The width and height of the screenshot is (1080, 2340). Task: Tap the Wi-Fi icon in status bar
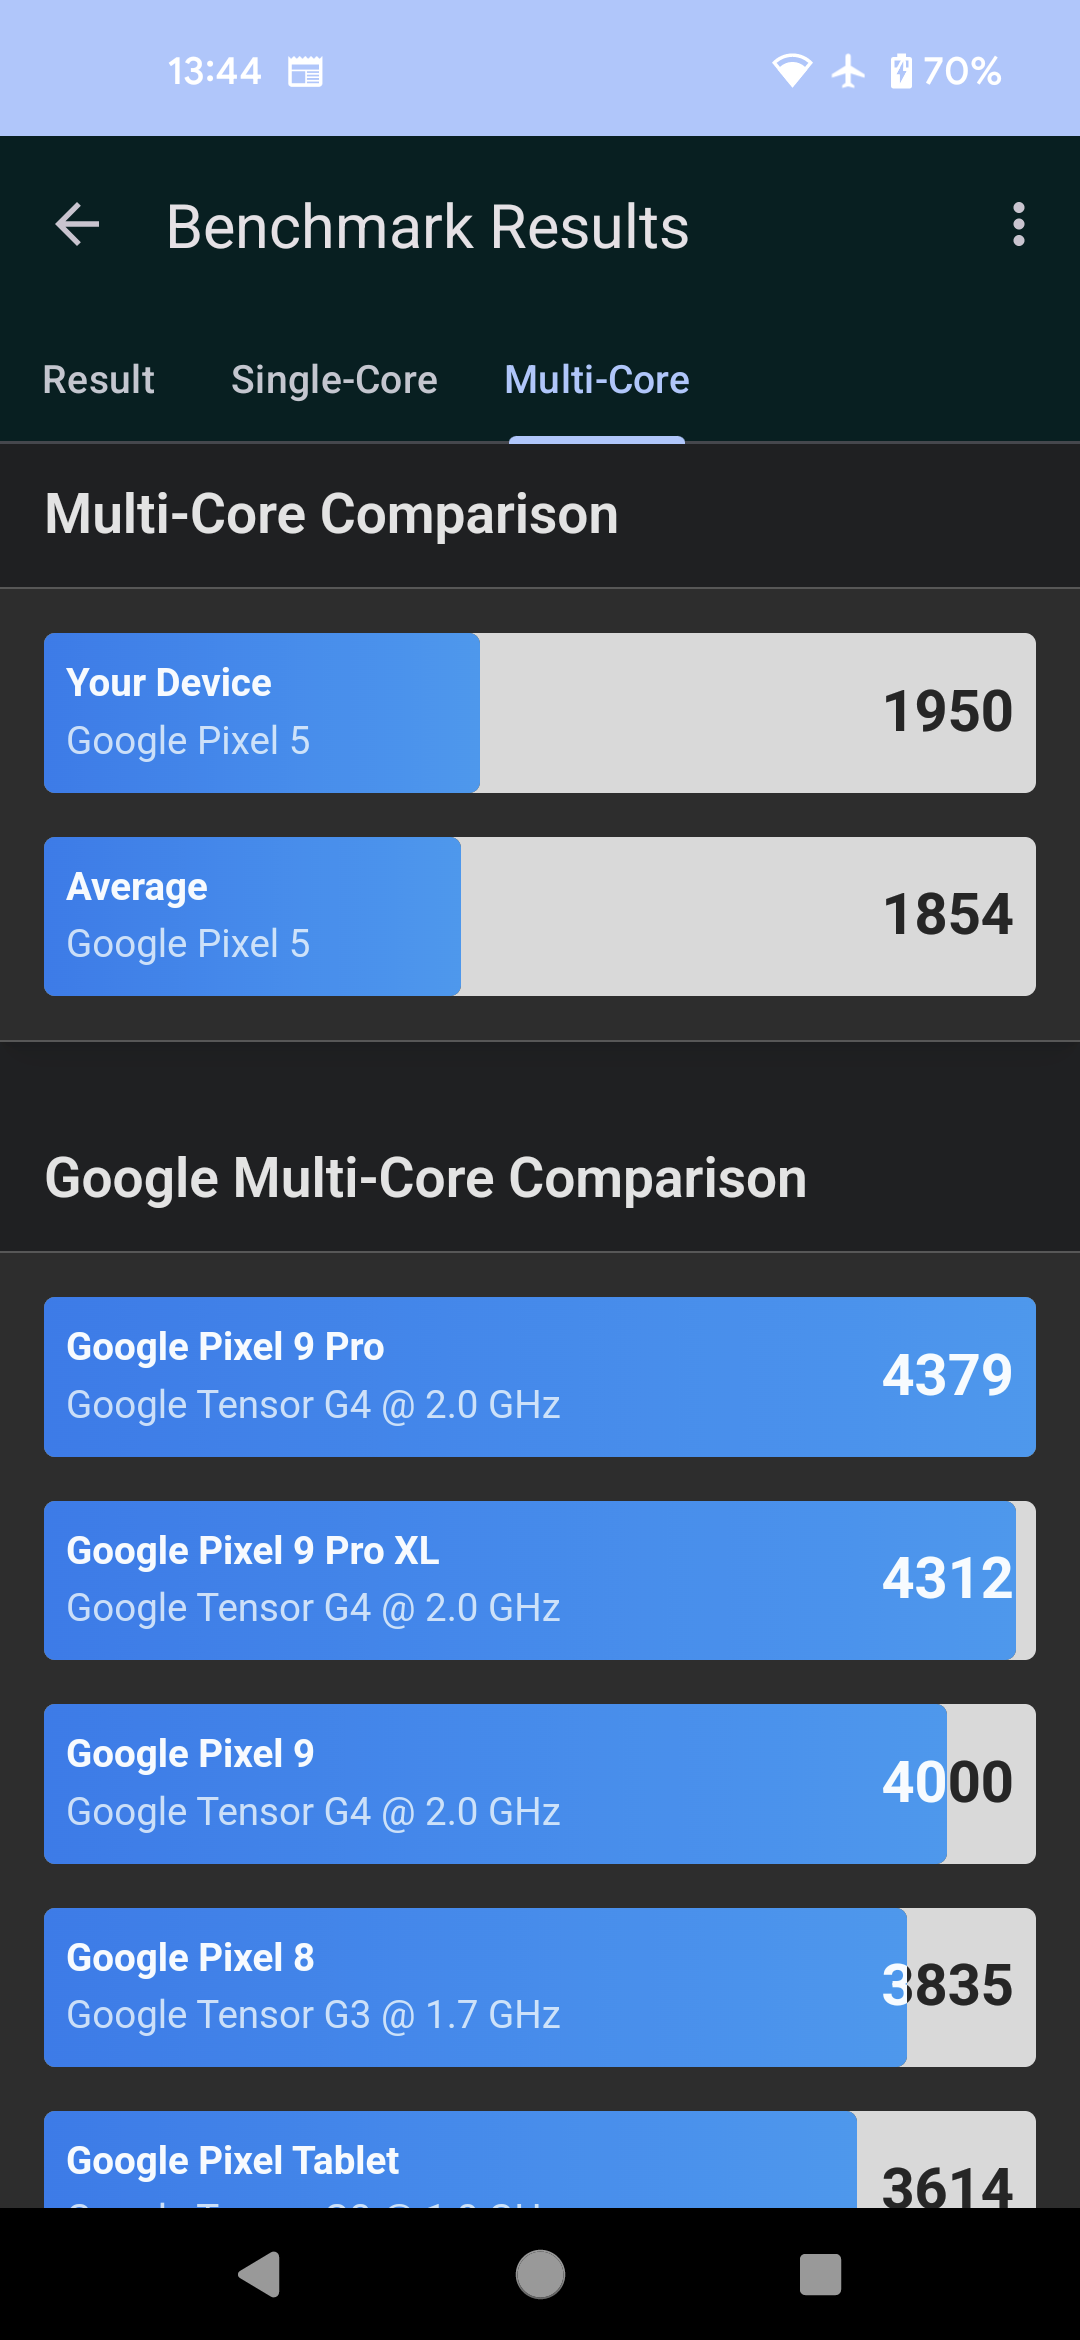pos(792,71)
